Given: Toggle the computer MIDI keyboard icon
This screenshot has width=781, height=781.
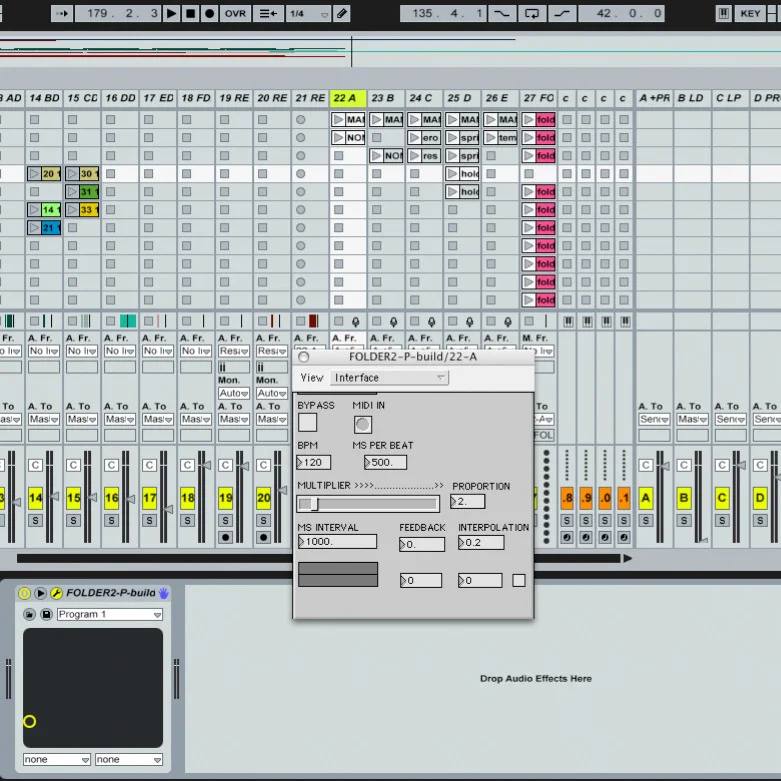Looking at the screenshot, I should [723, 13].
